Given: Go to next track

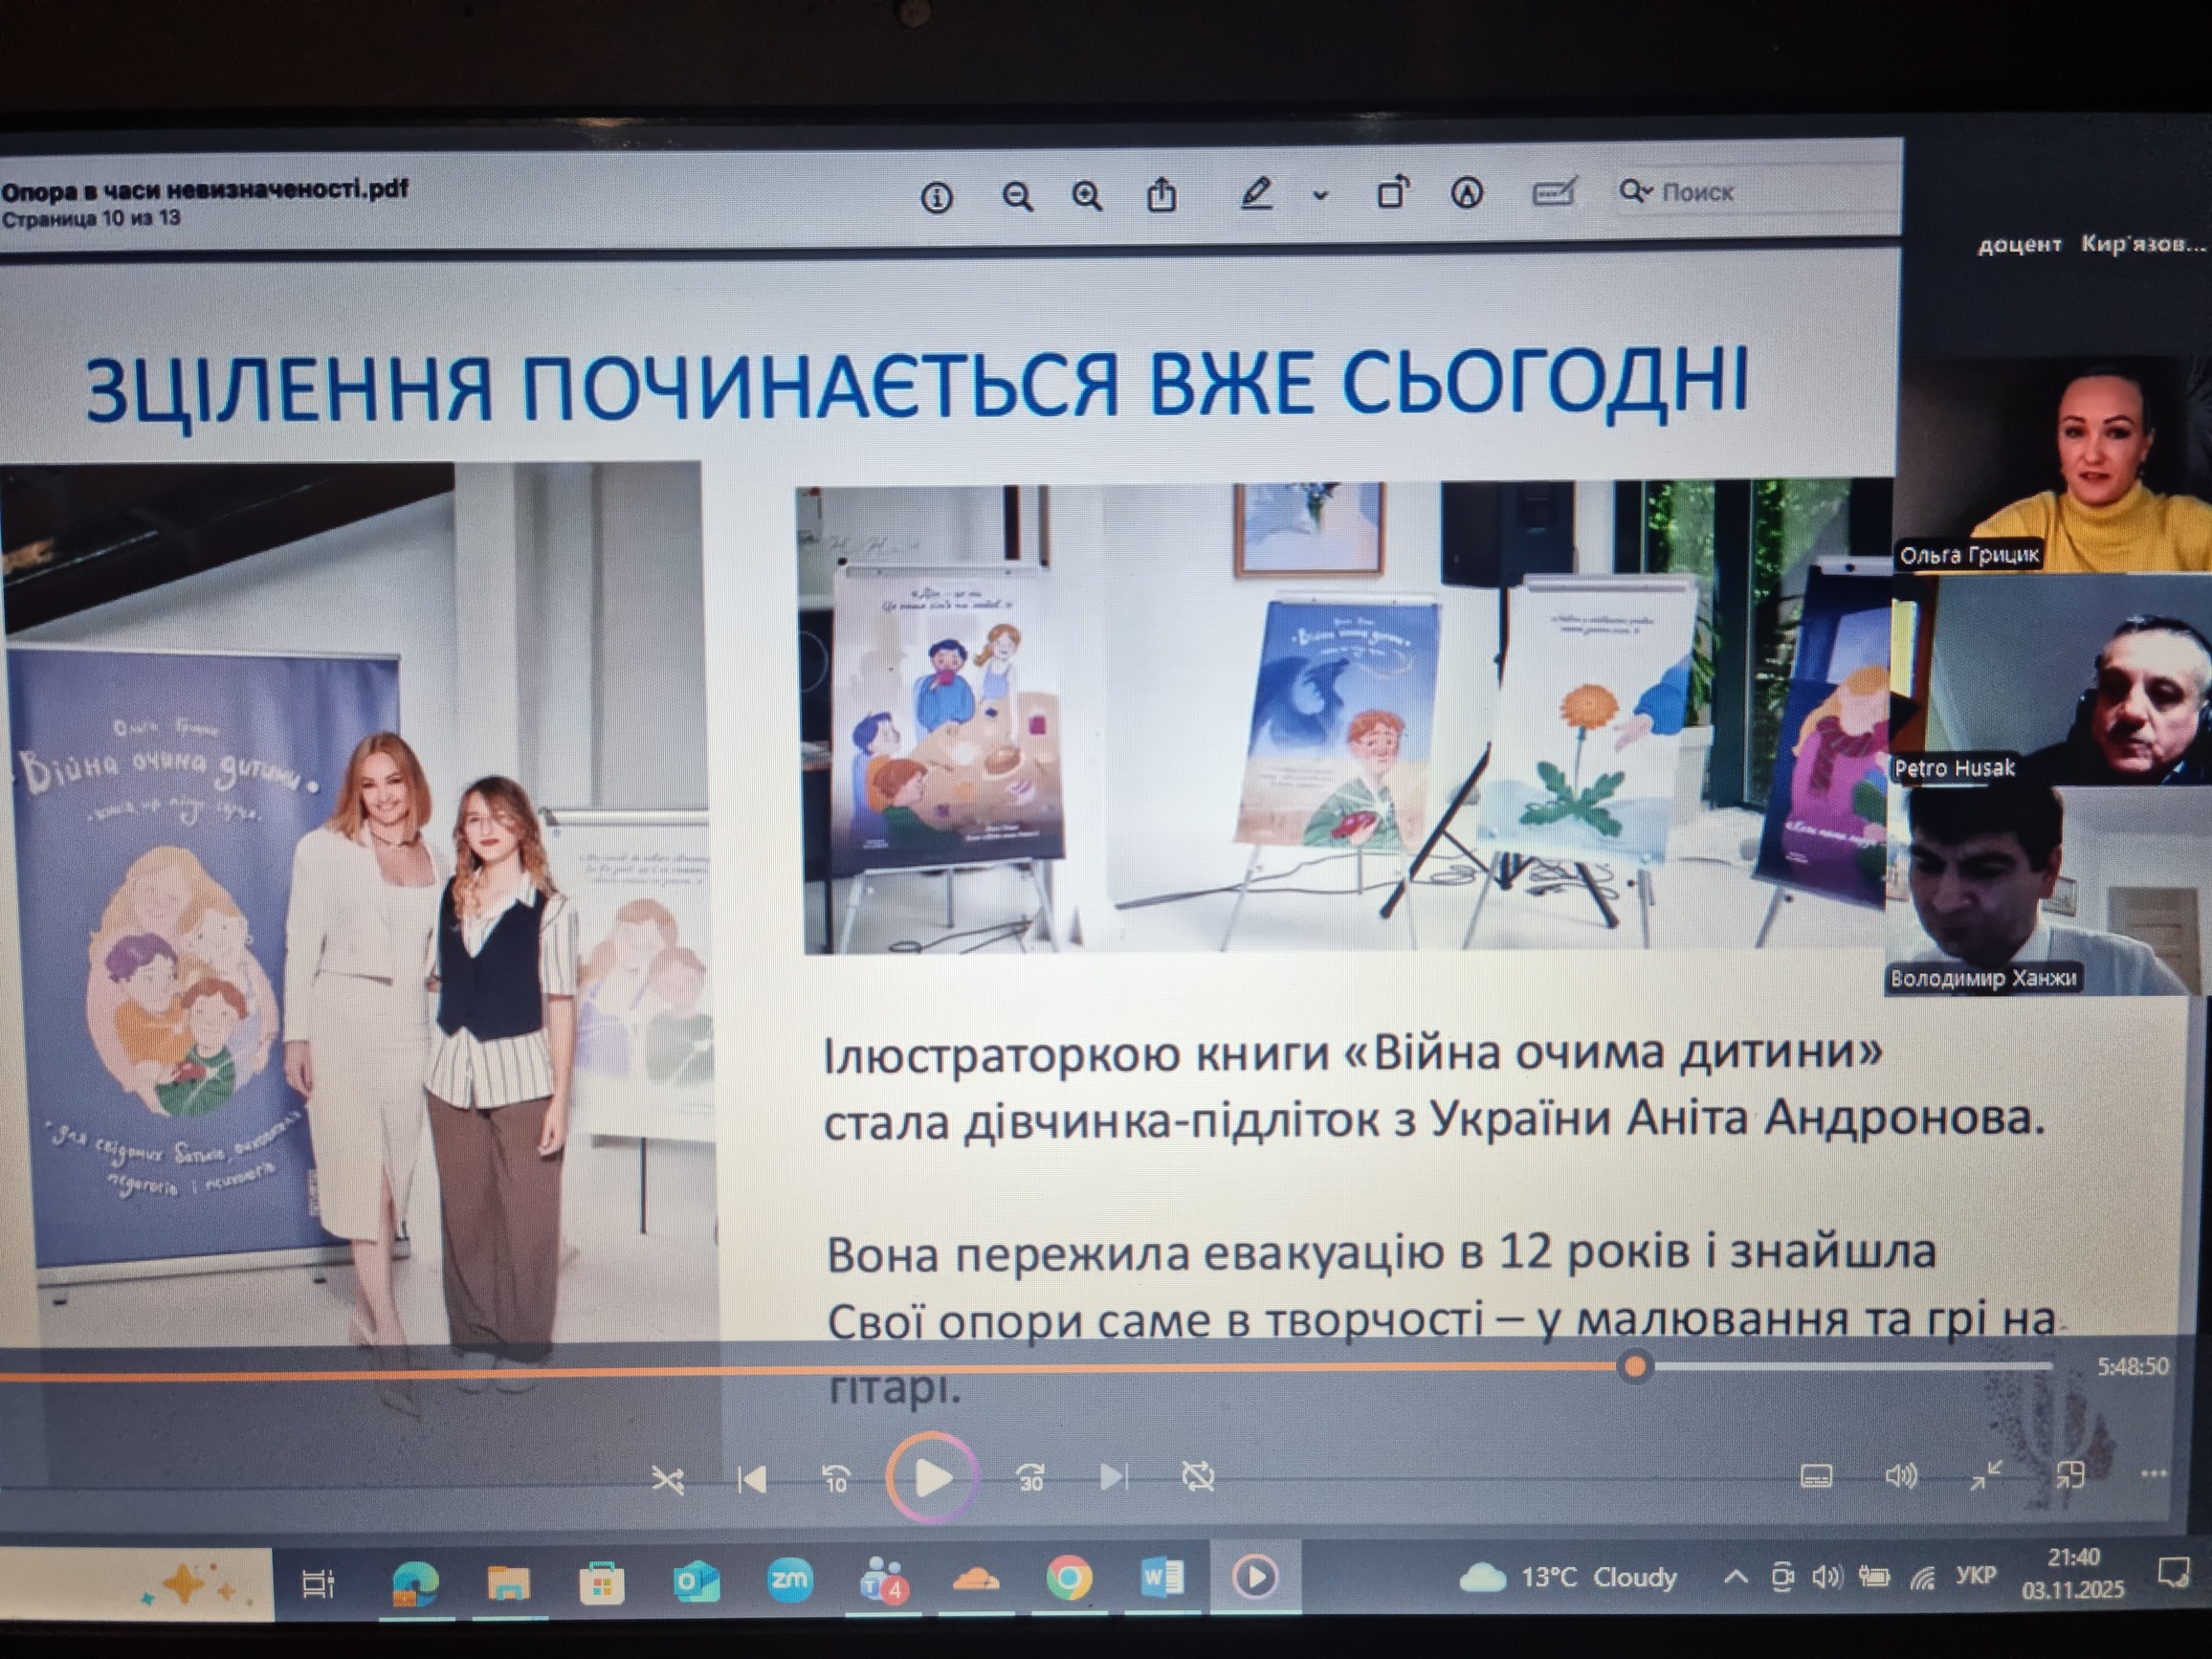Looking at the screenshot, I should 1113,1476.
